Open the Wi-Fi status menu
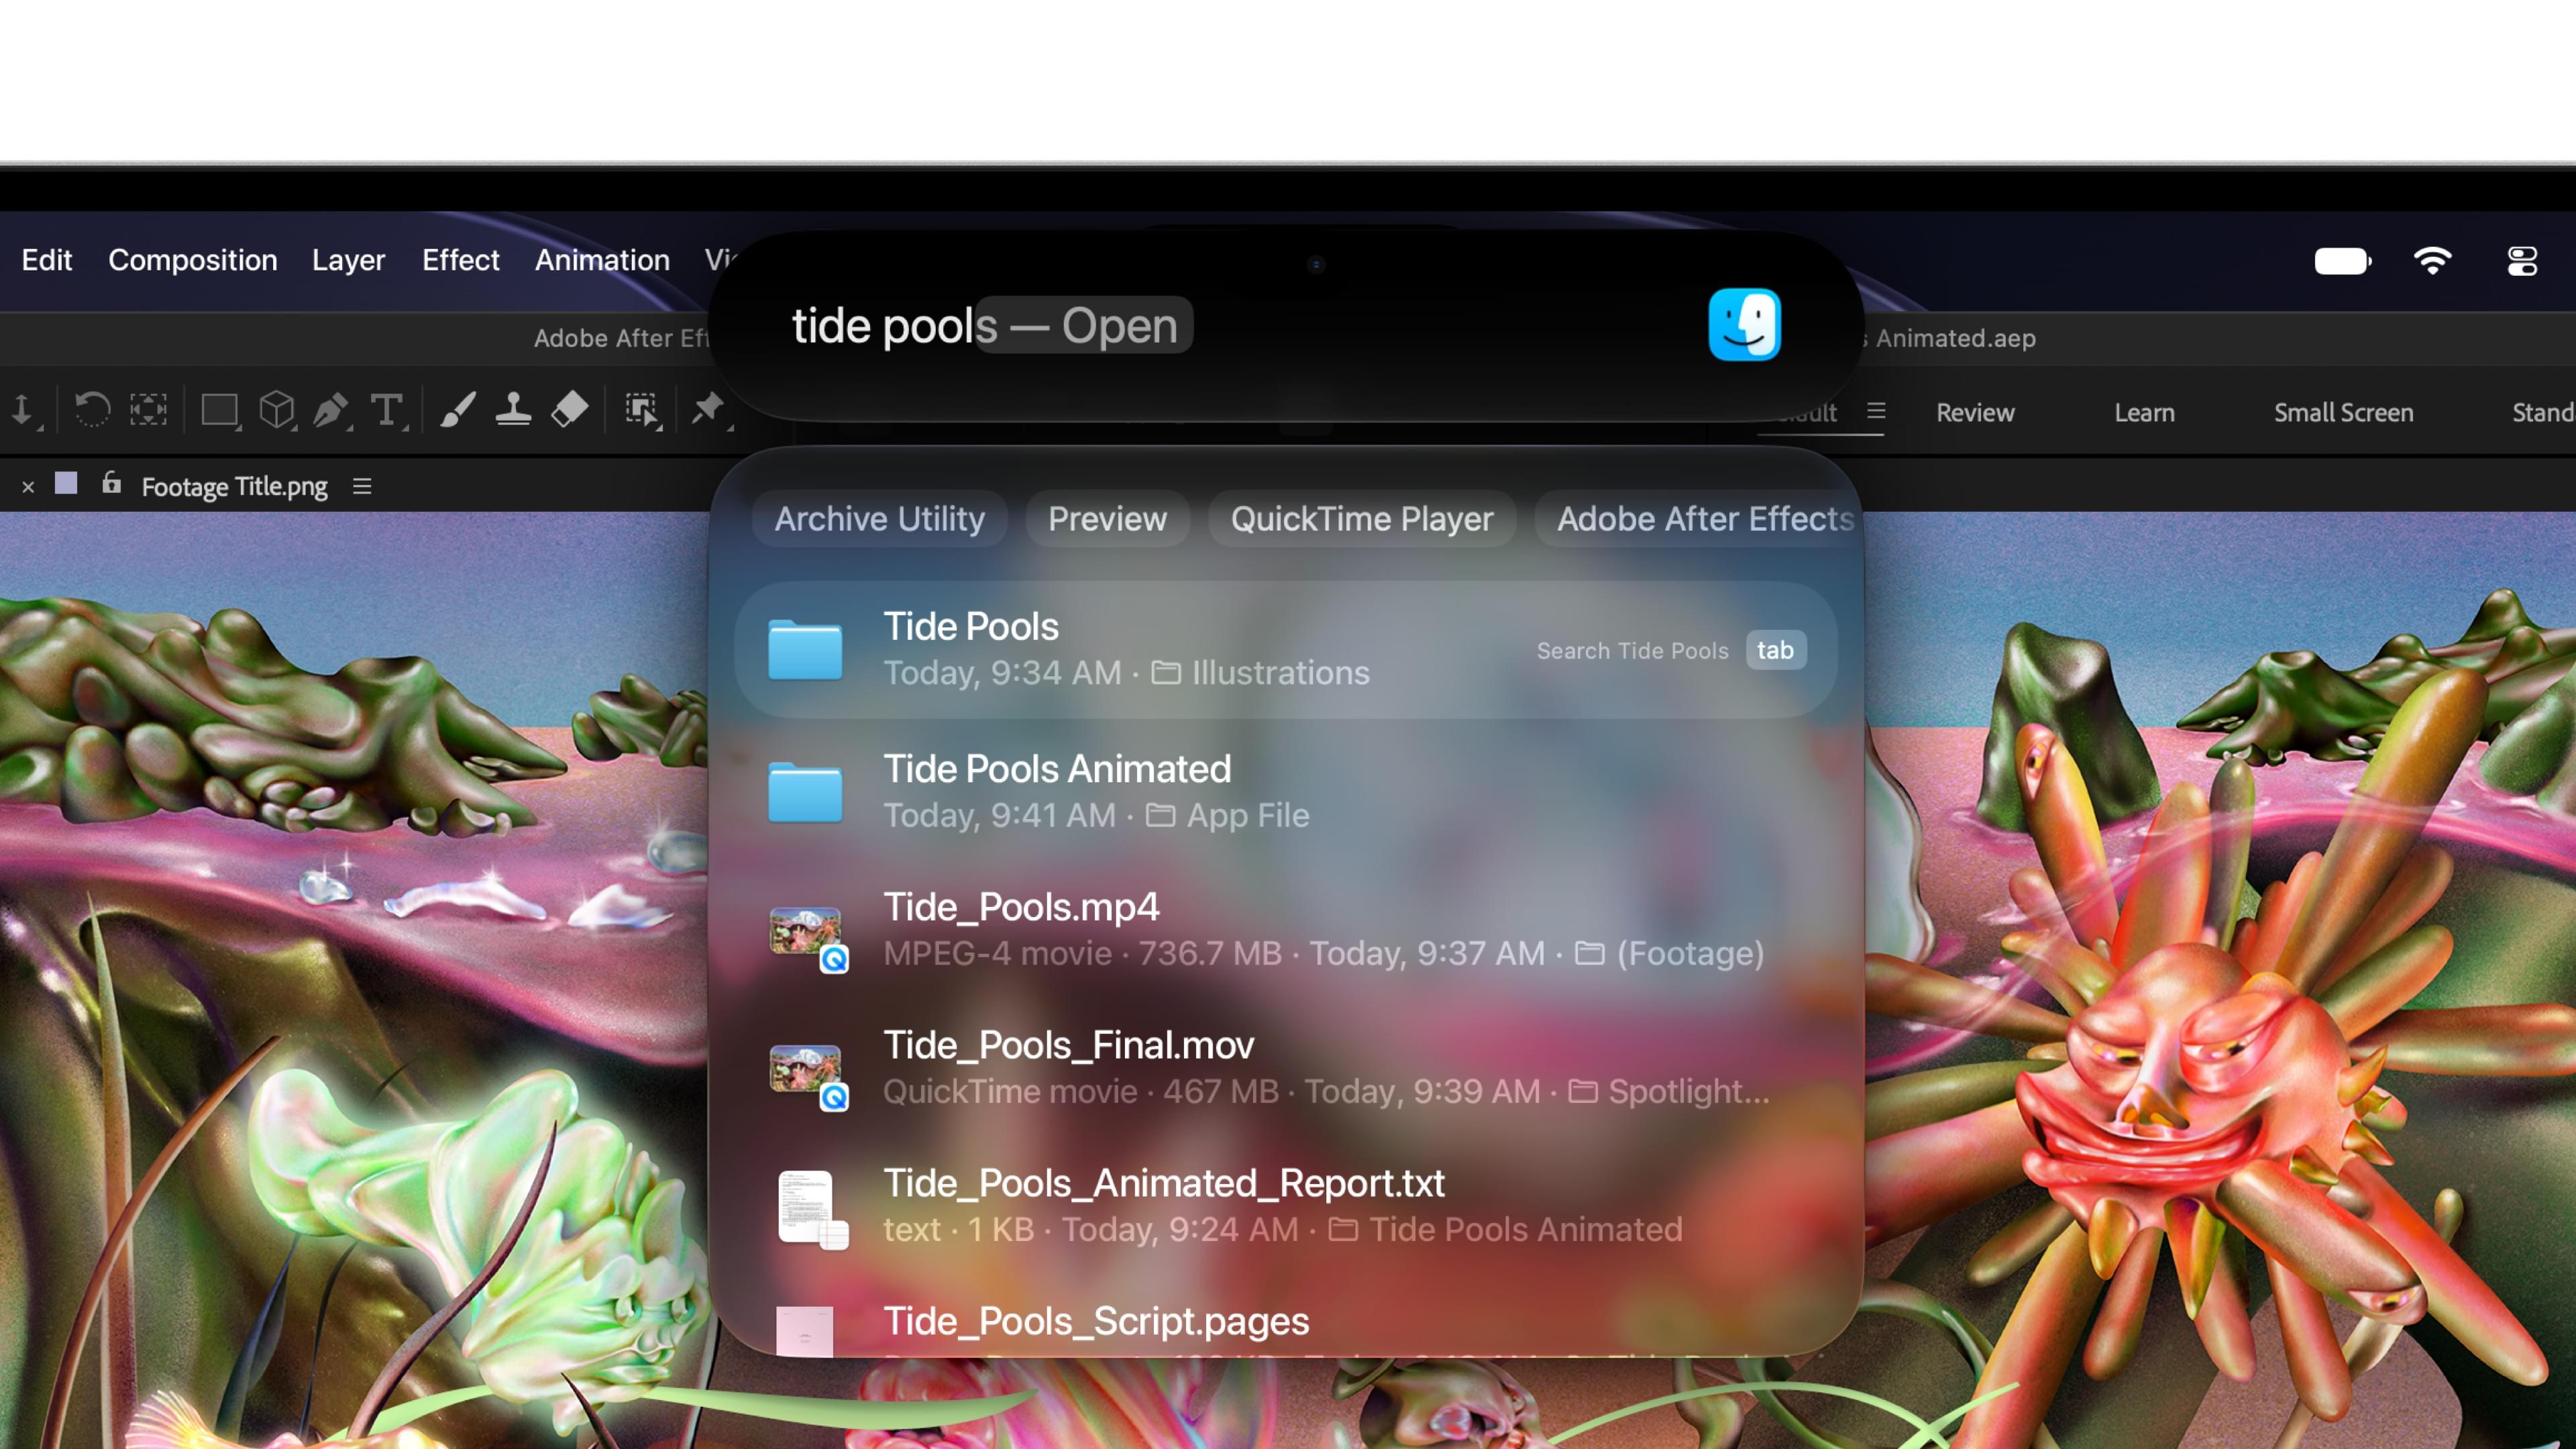Screen dimensions: 2576x1449 tap(2432, 261)
